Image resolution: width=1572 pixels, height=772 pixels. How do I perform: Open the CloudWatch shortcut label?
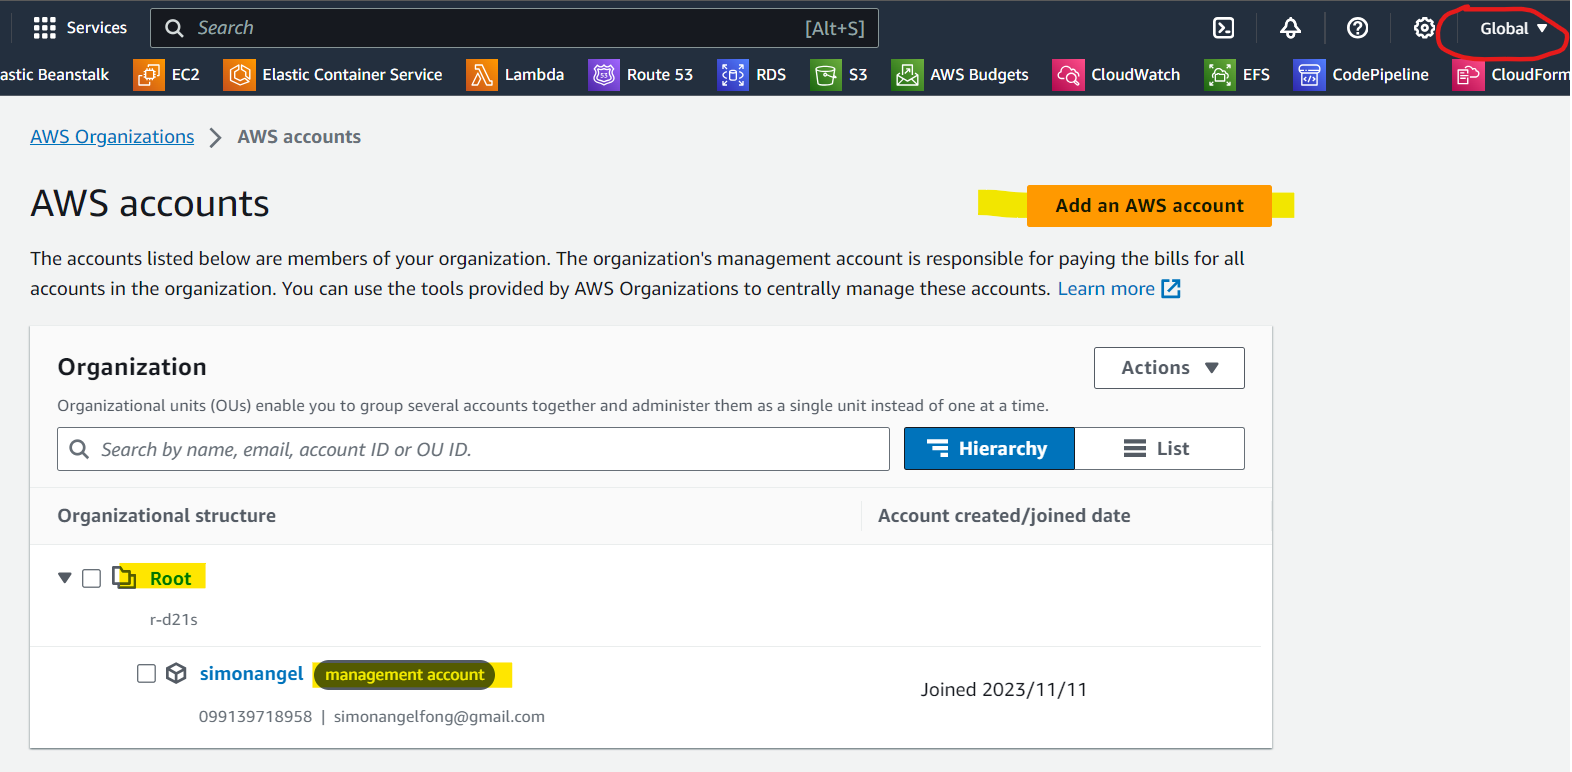click(1135, 75)
